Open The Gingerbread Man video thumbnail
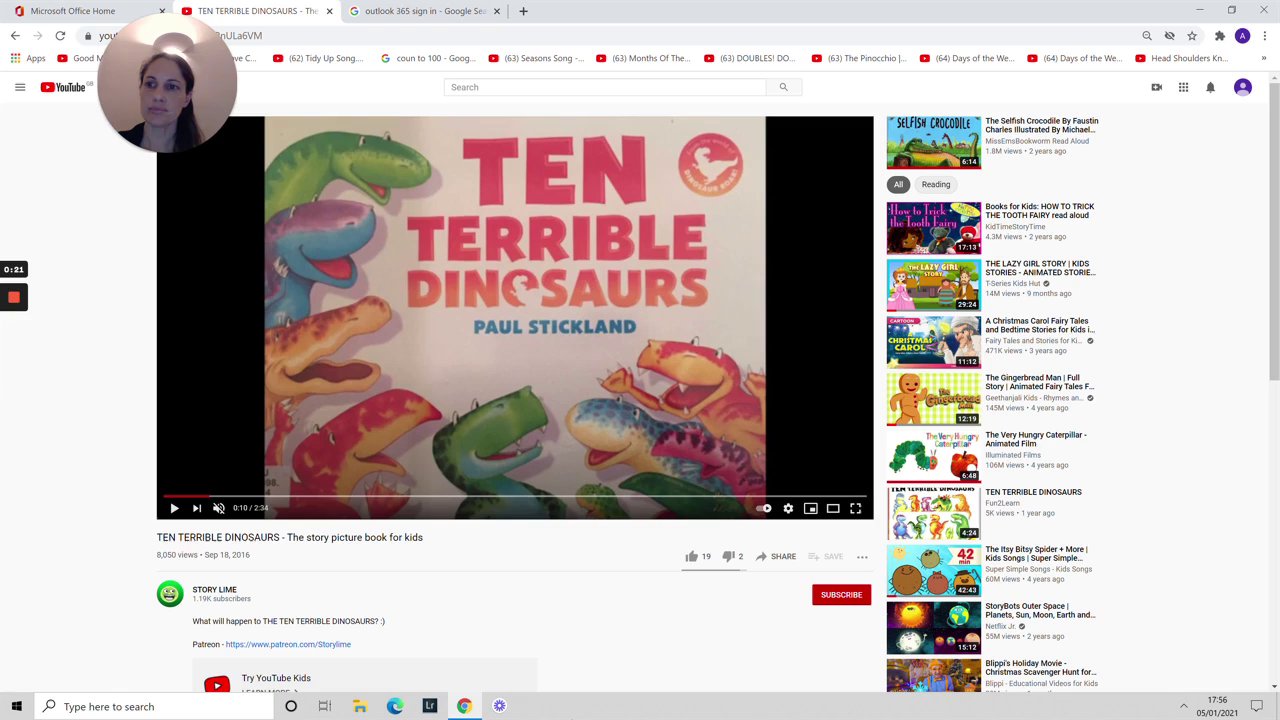The width and height of the screenshot is (1280, 720). click(x=934, y=398)
